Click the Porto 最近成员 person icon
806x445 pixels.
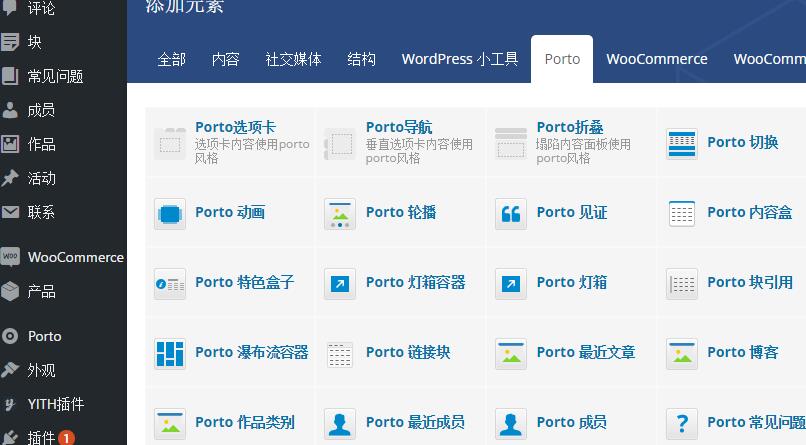pyautogui.click(x=340, y=423)
